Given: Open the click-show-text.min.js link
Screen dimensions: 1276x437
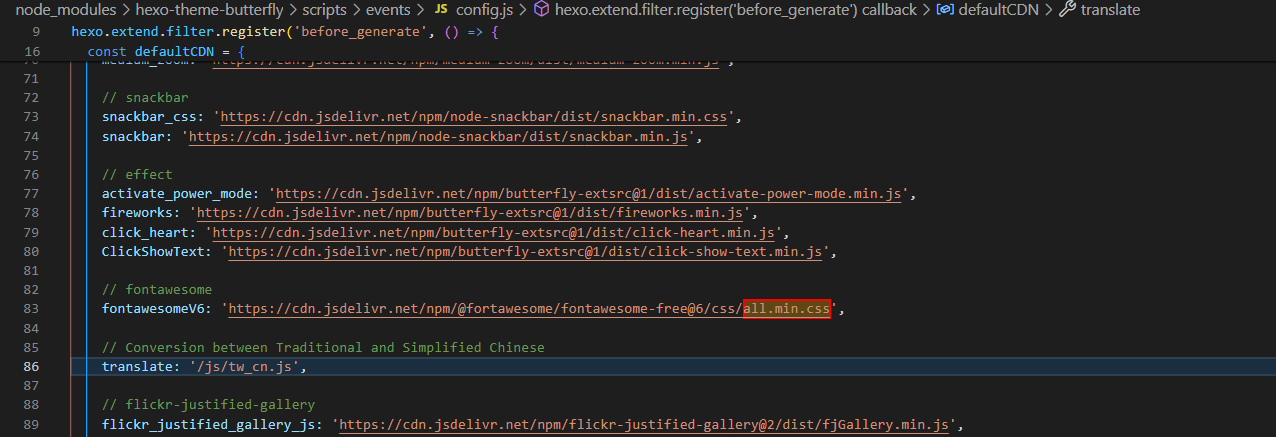Looking at the screenshot, I should point(524,252).
